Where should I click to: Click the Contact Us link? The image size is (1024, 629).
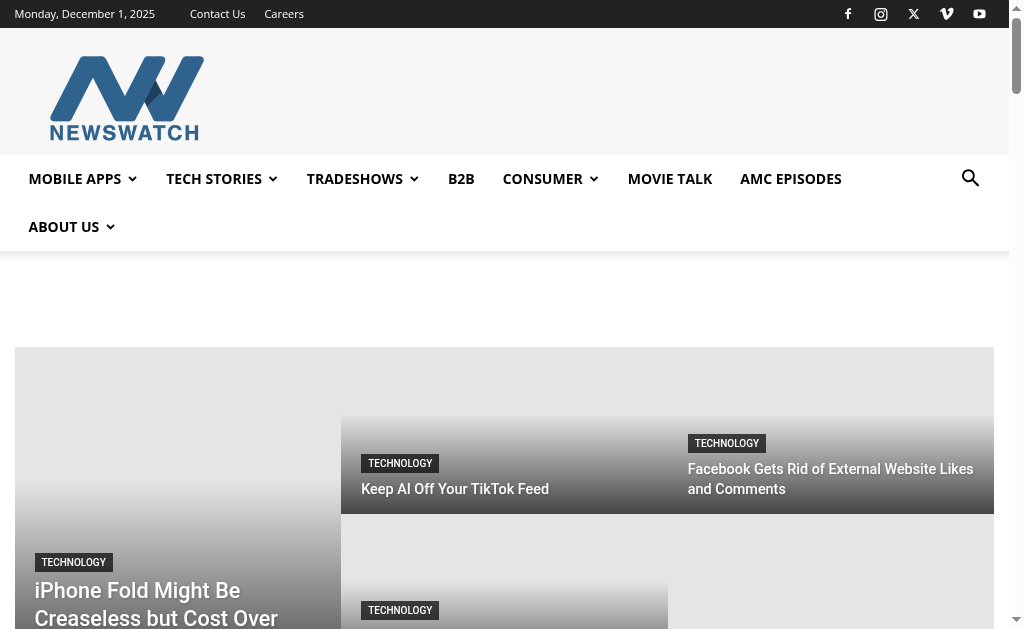click(x=217, y=14)
